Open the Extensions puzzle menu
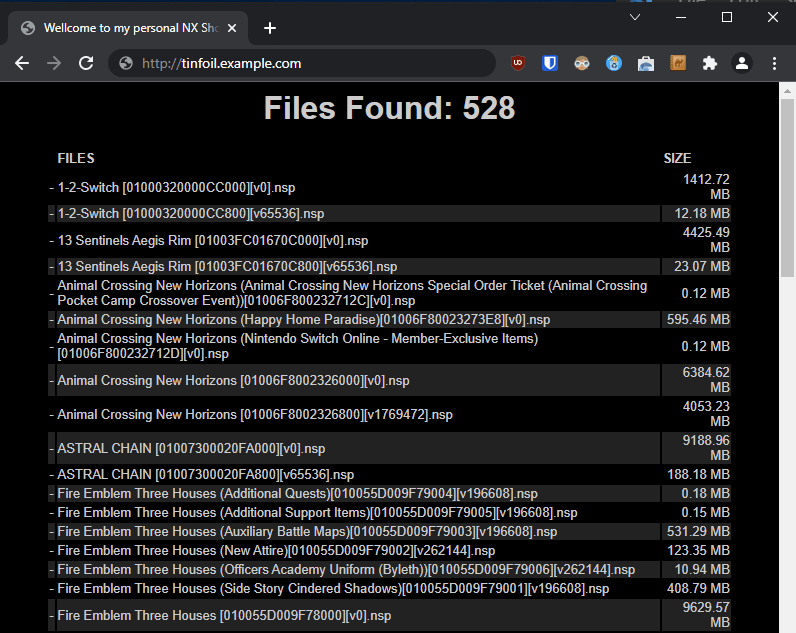The image size is (796, 633). click(x=710, y=63)
